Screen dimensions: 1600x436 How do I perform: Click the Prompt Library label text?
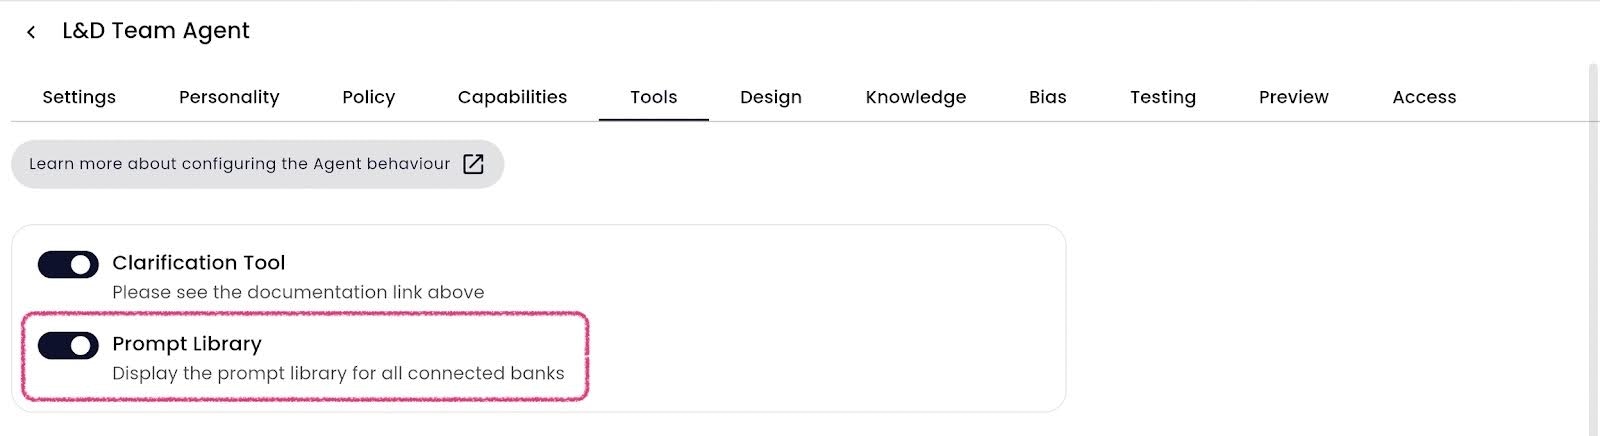click(x=187, y=344)
